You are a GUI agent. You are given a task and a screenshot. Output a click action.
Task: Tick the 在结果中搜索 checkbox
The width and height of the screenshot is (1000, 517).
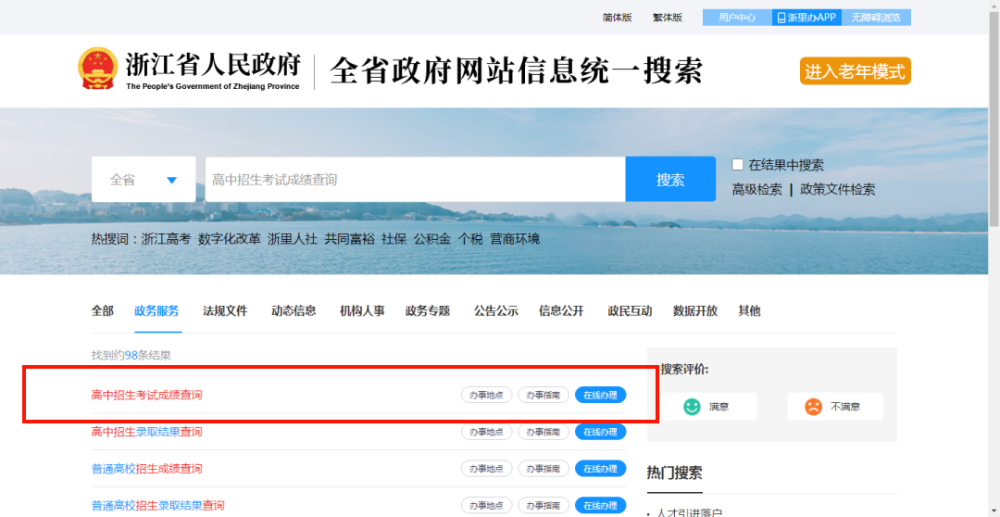point(738,164)
